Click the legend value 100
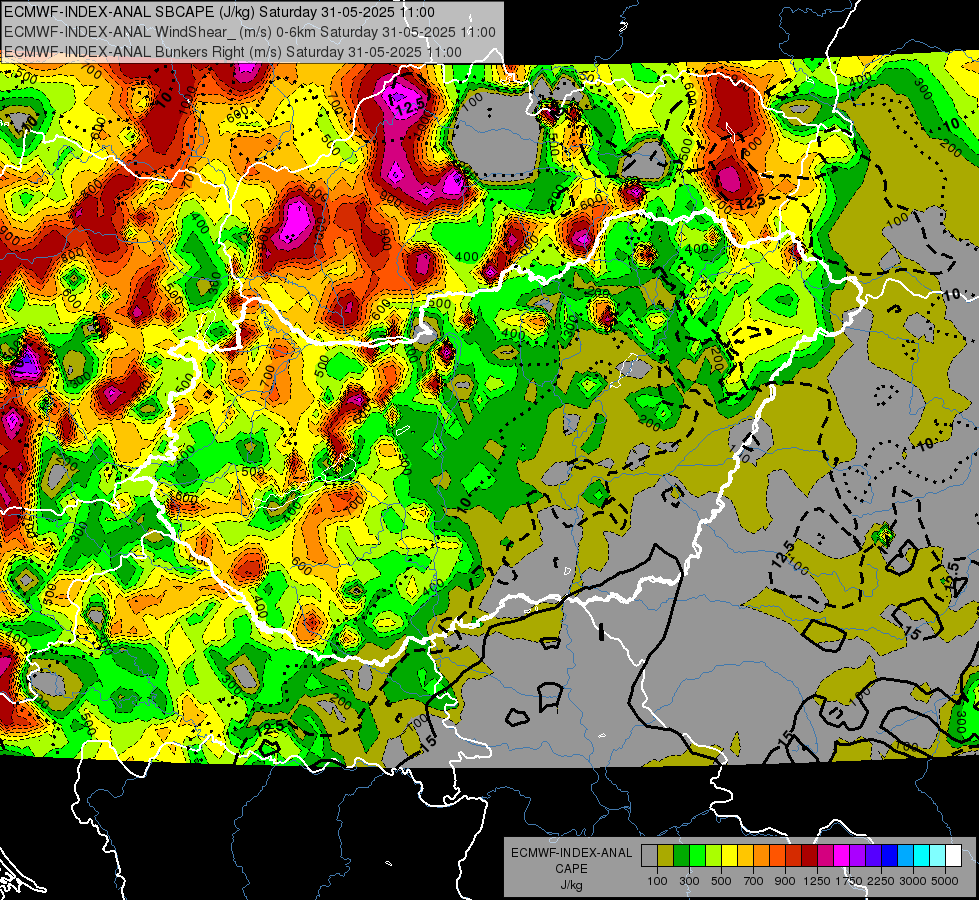979x900 pixels. [657, 881]
